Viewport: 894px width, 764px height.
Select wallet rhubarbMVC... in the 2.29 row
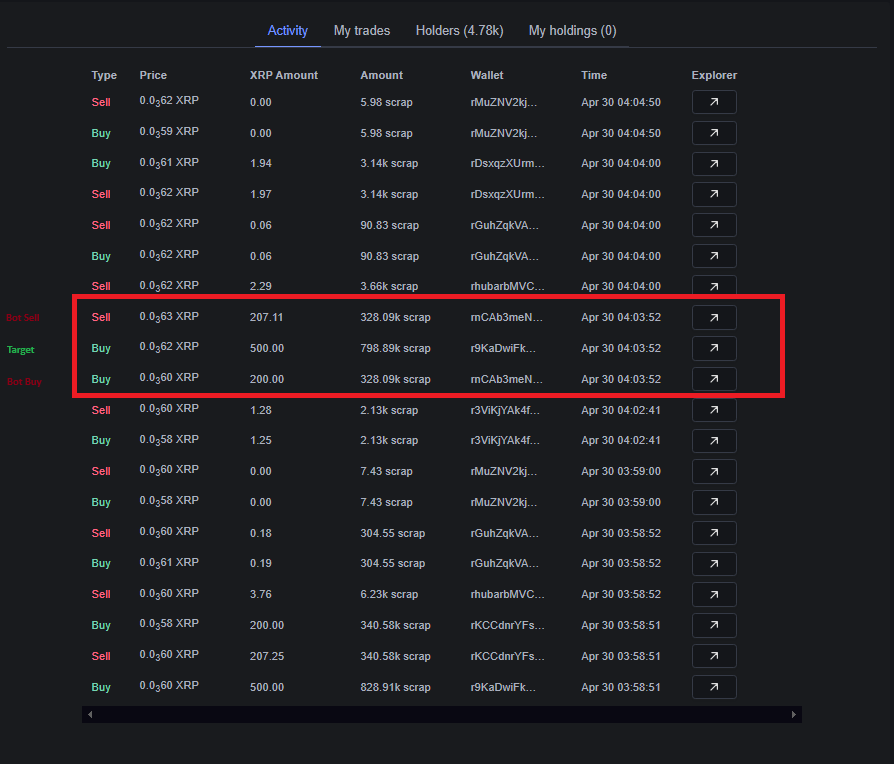(507, 286)
